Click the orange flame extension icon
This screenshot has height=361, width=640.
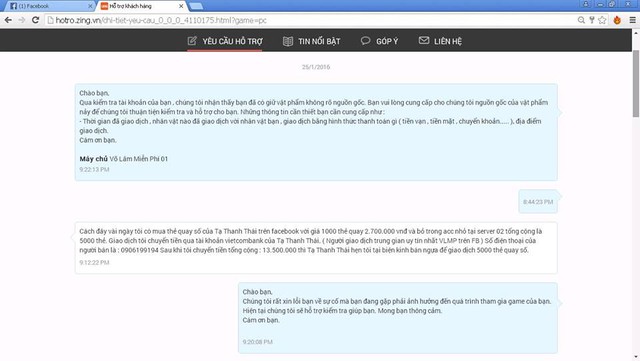click(x=617, y=20)
